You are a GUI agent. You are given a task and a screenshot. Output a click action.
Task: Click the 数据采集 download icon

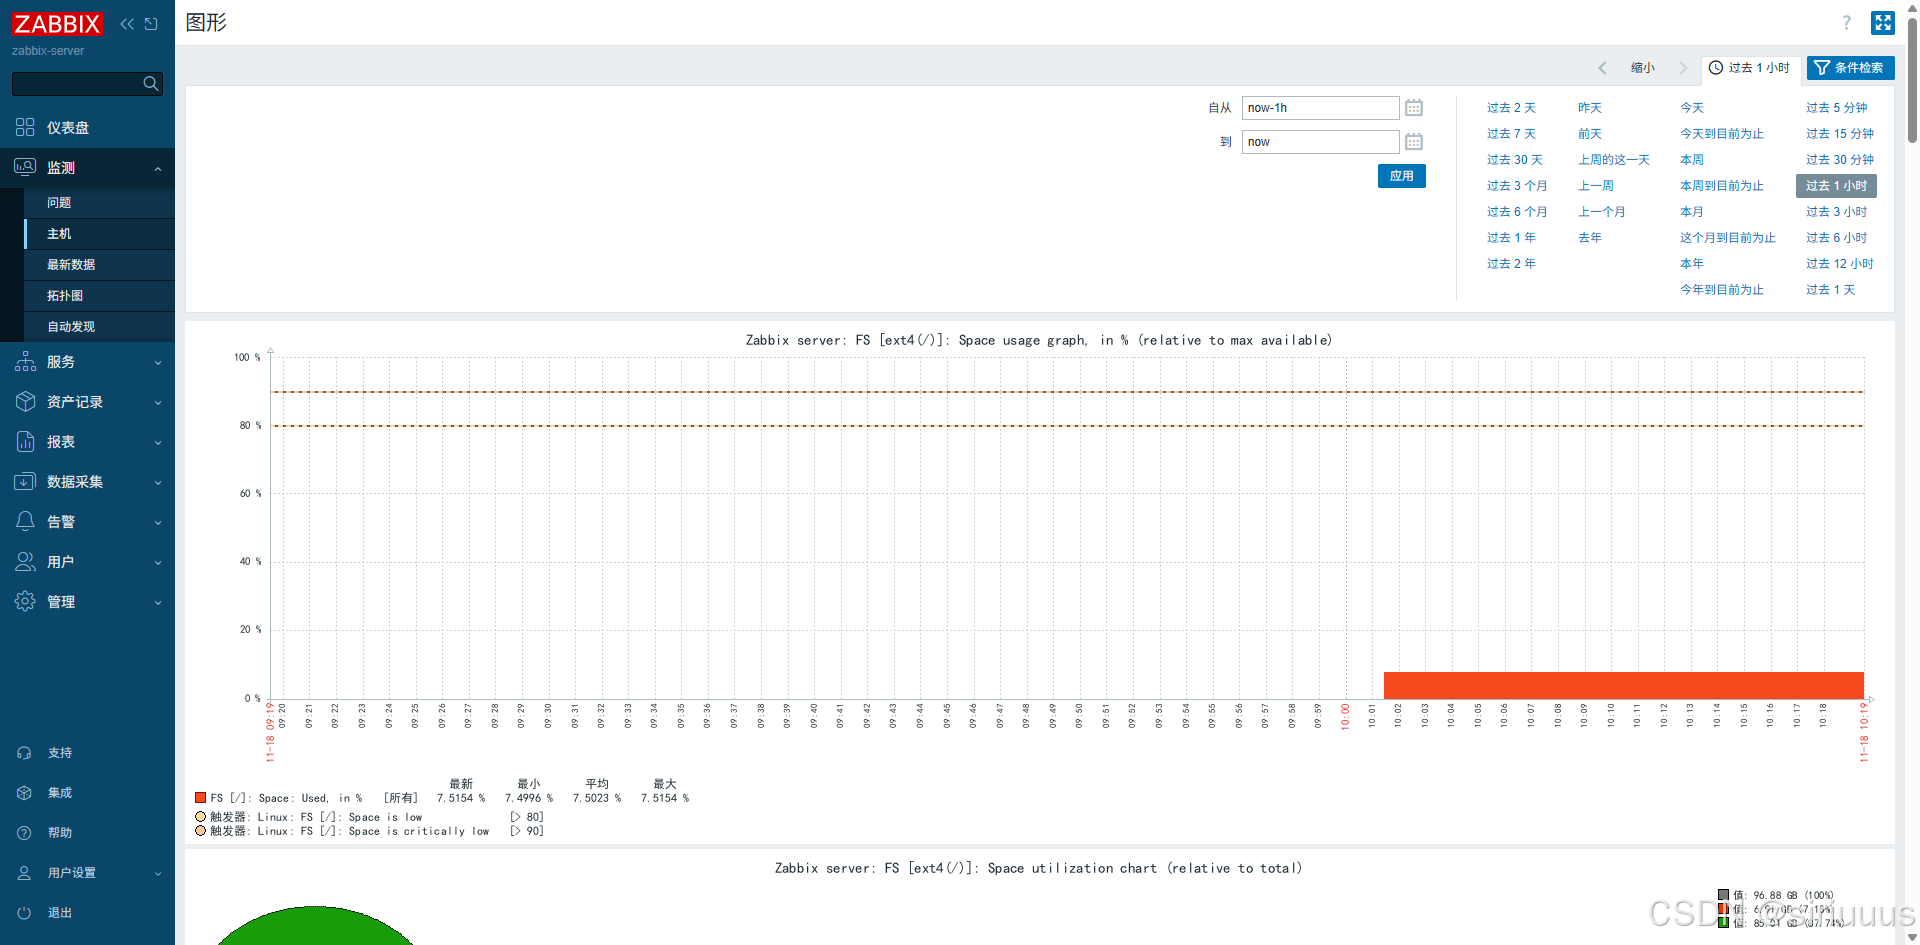(25, 482)
